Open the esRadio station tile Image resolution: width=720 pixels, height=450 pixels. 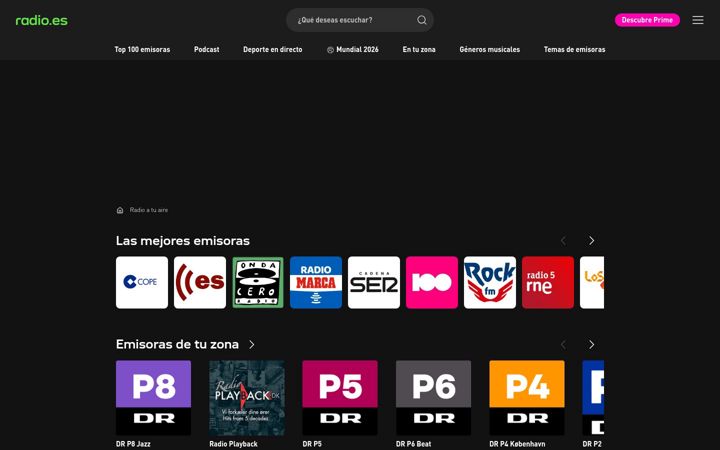(200, 282)
